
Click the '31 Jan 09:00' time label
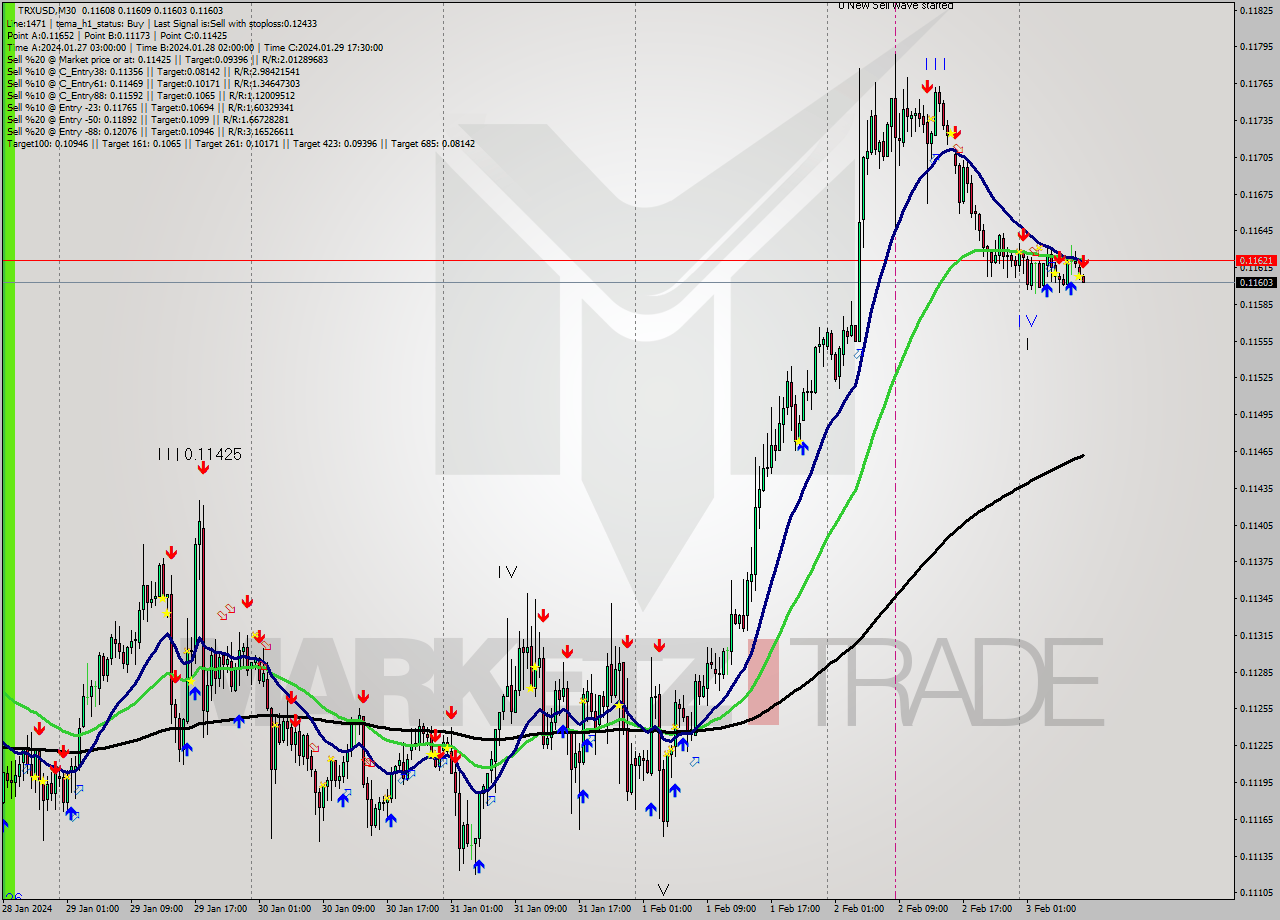[540, 909]
